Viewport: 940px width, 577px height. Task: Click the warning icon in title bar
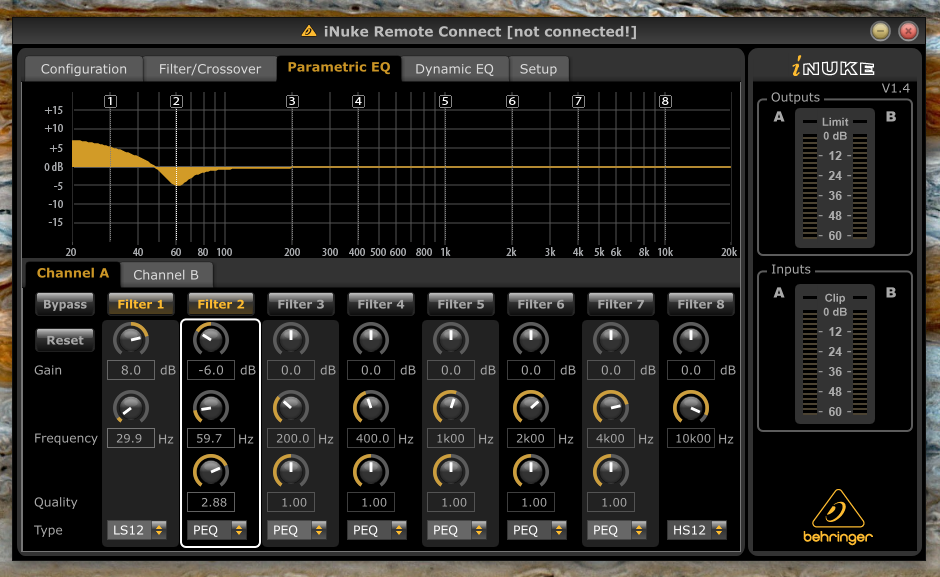309,31
